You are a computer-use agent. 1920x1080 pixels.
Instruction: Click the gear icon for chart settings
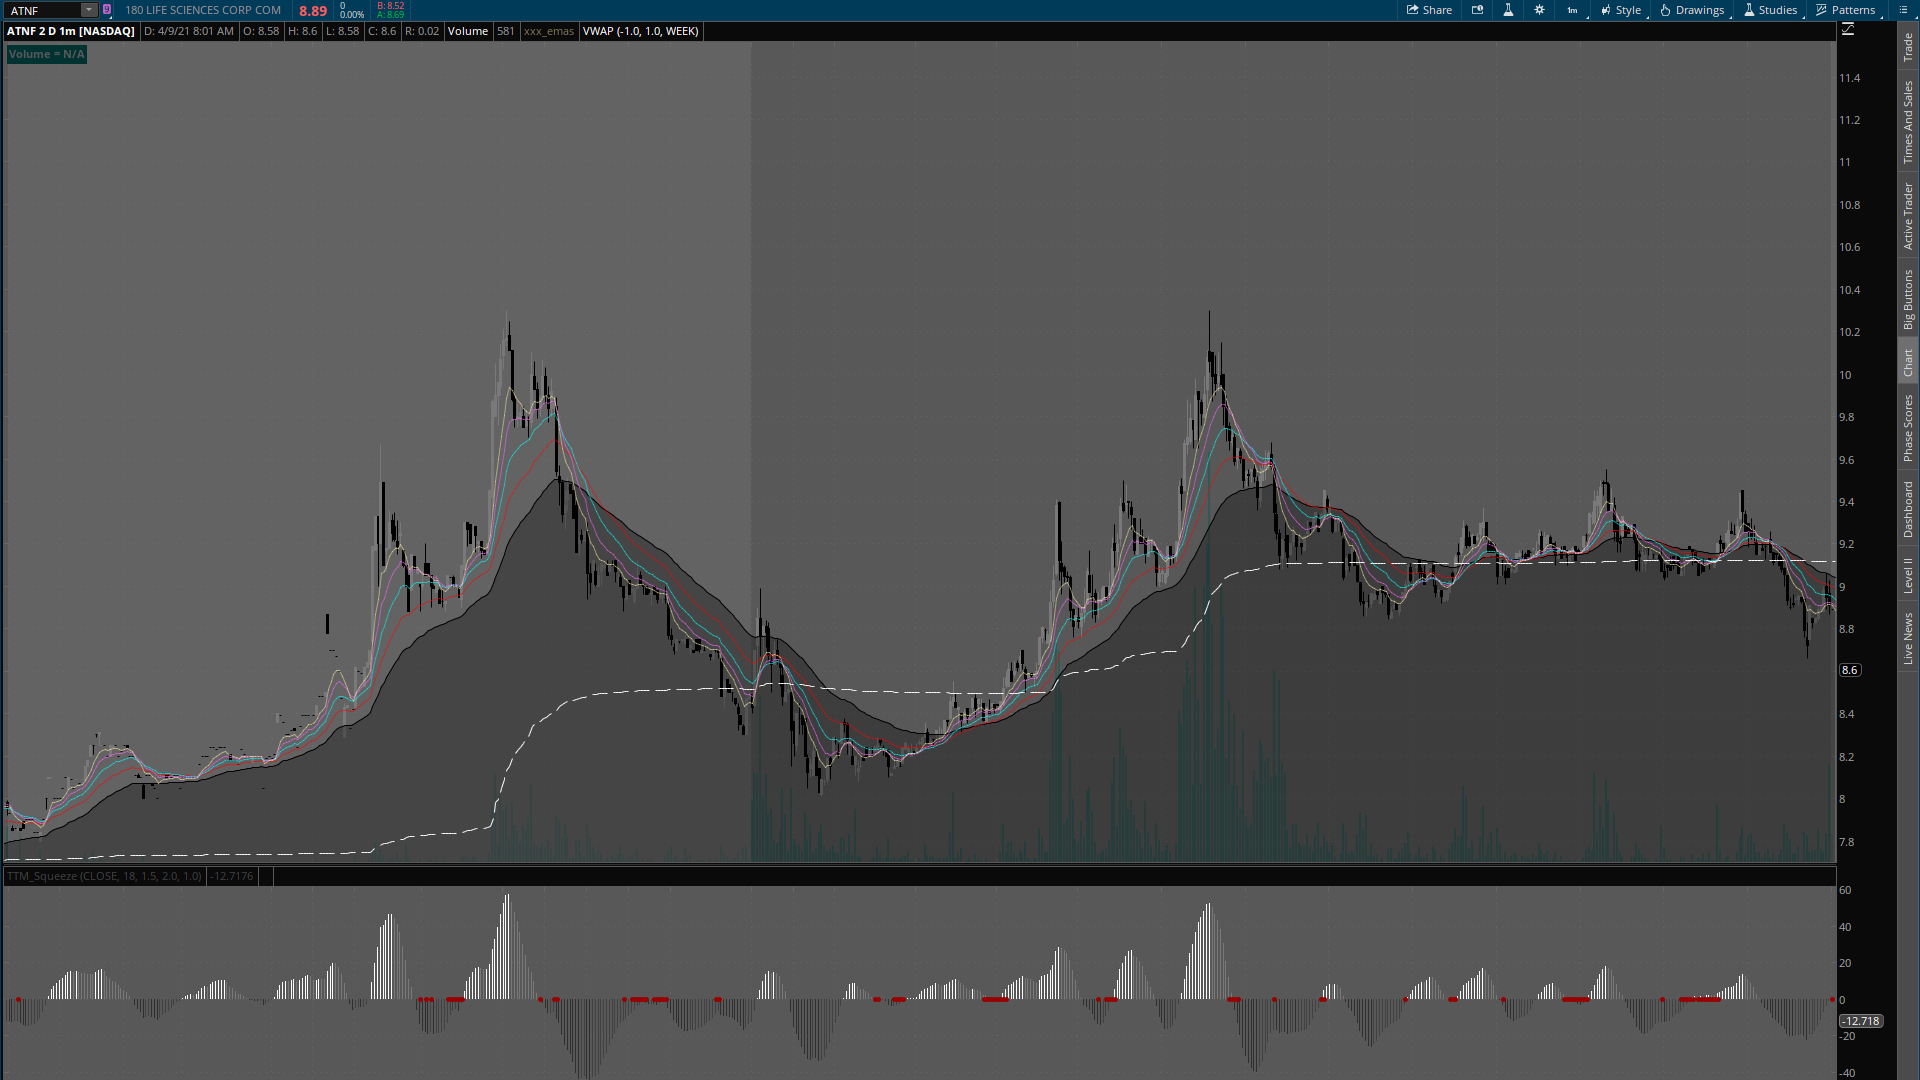(x=1540, y=10)
